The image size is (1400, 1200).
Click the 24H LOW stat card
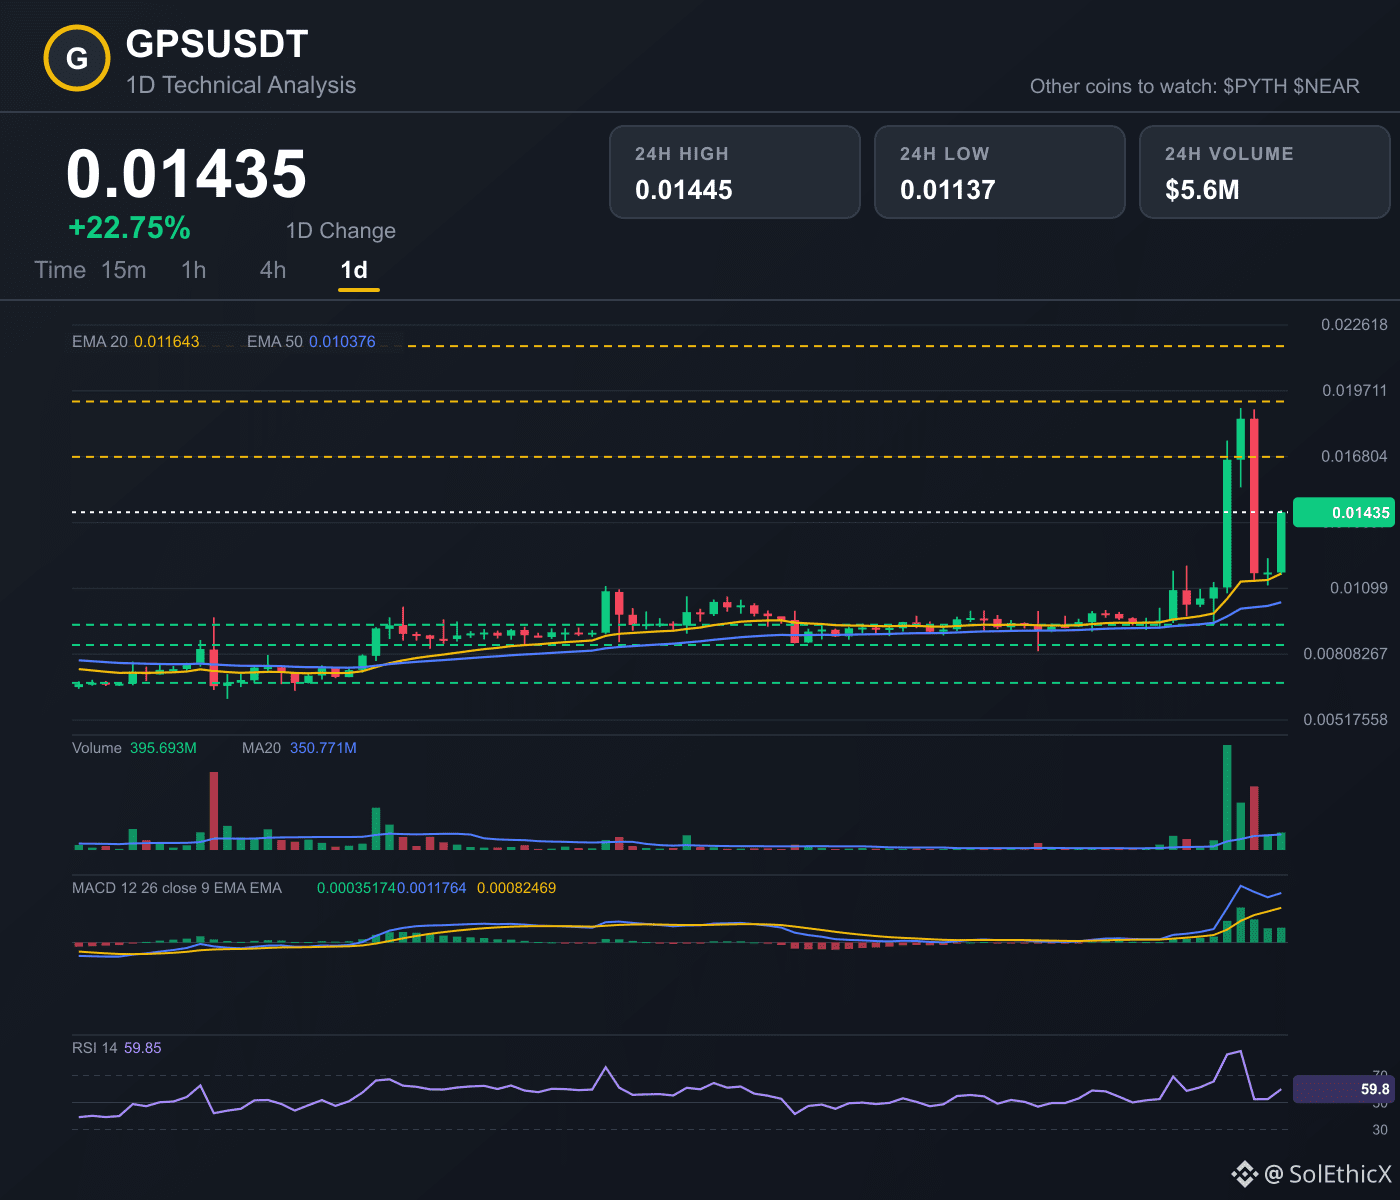pos(1000,172)
